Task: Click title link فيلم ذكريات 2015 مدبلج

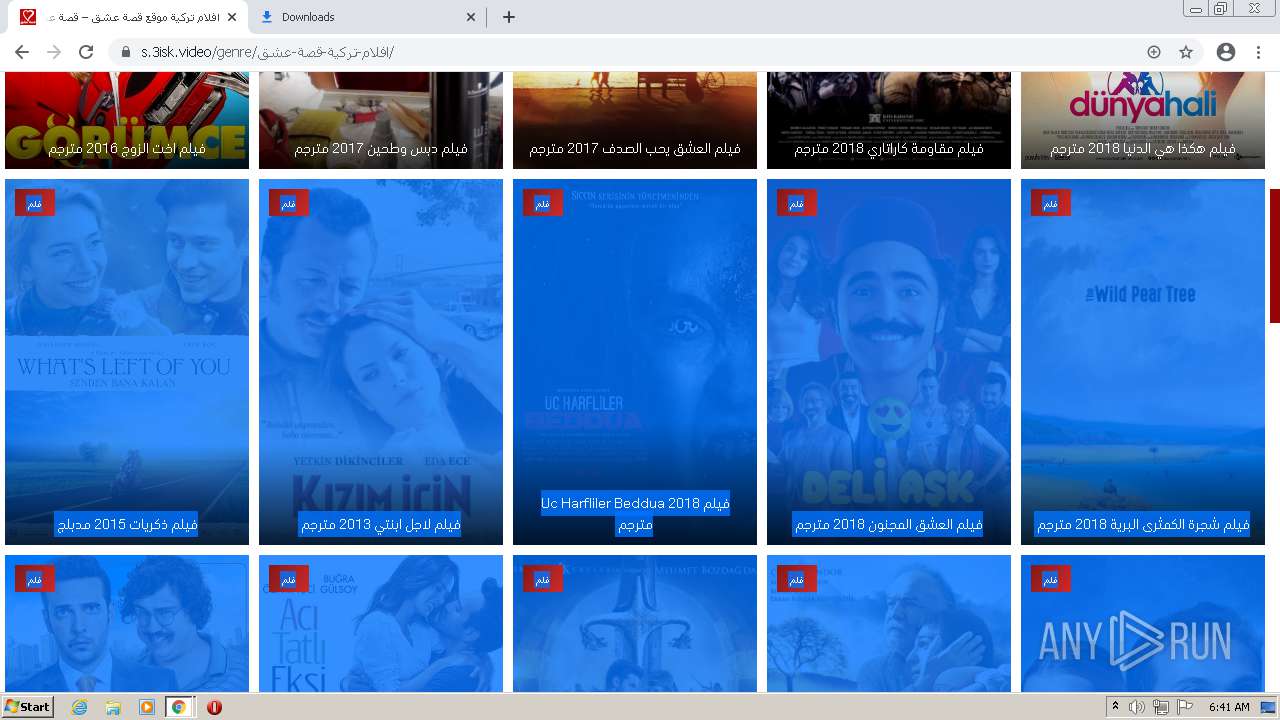Action: (x=127, y=524)
